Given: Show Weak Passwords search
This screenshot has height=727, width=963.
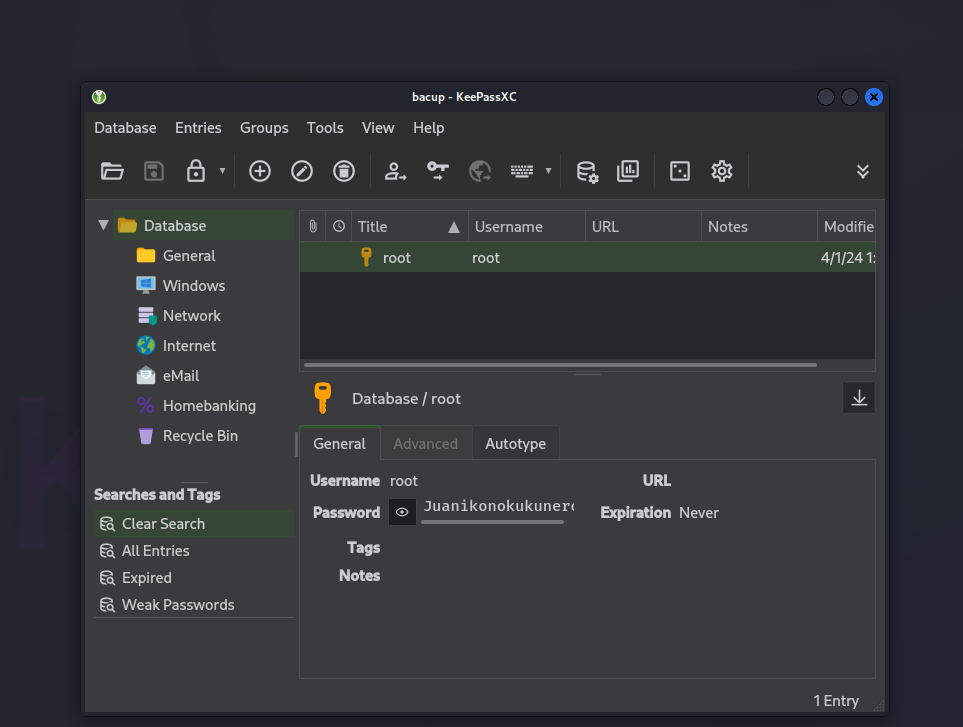Looking at the screenshot, I should pos(194,605).
